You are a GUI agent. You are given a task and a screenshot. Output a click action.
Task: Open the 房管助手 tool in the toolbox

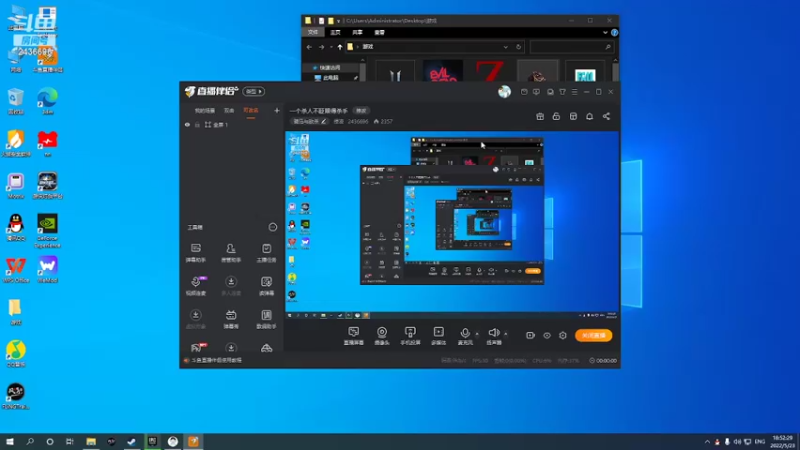(231, 253)
